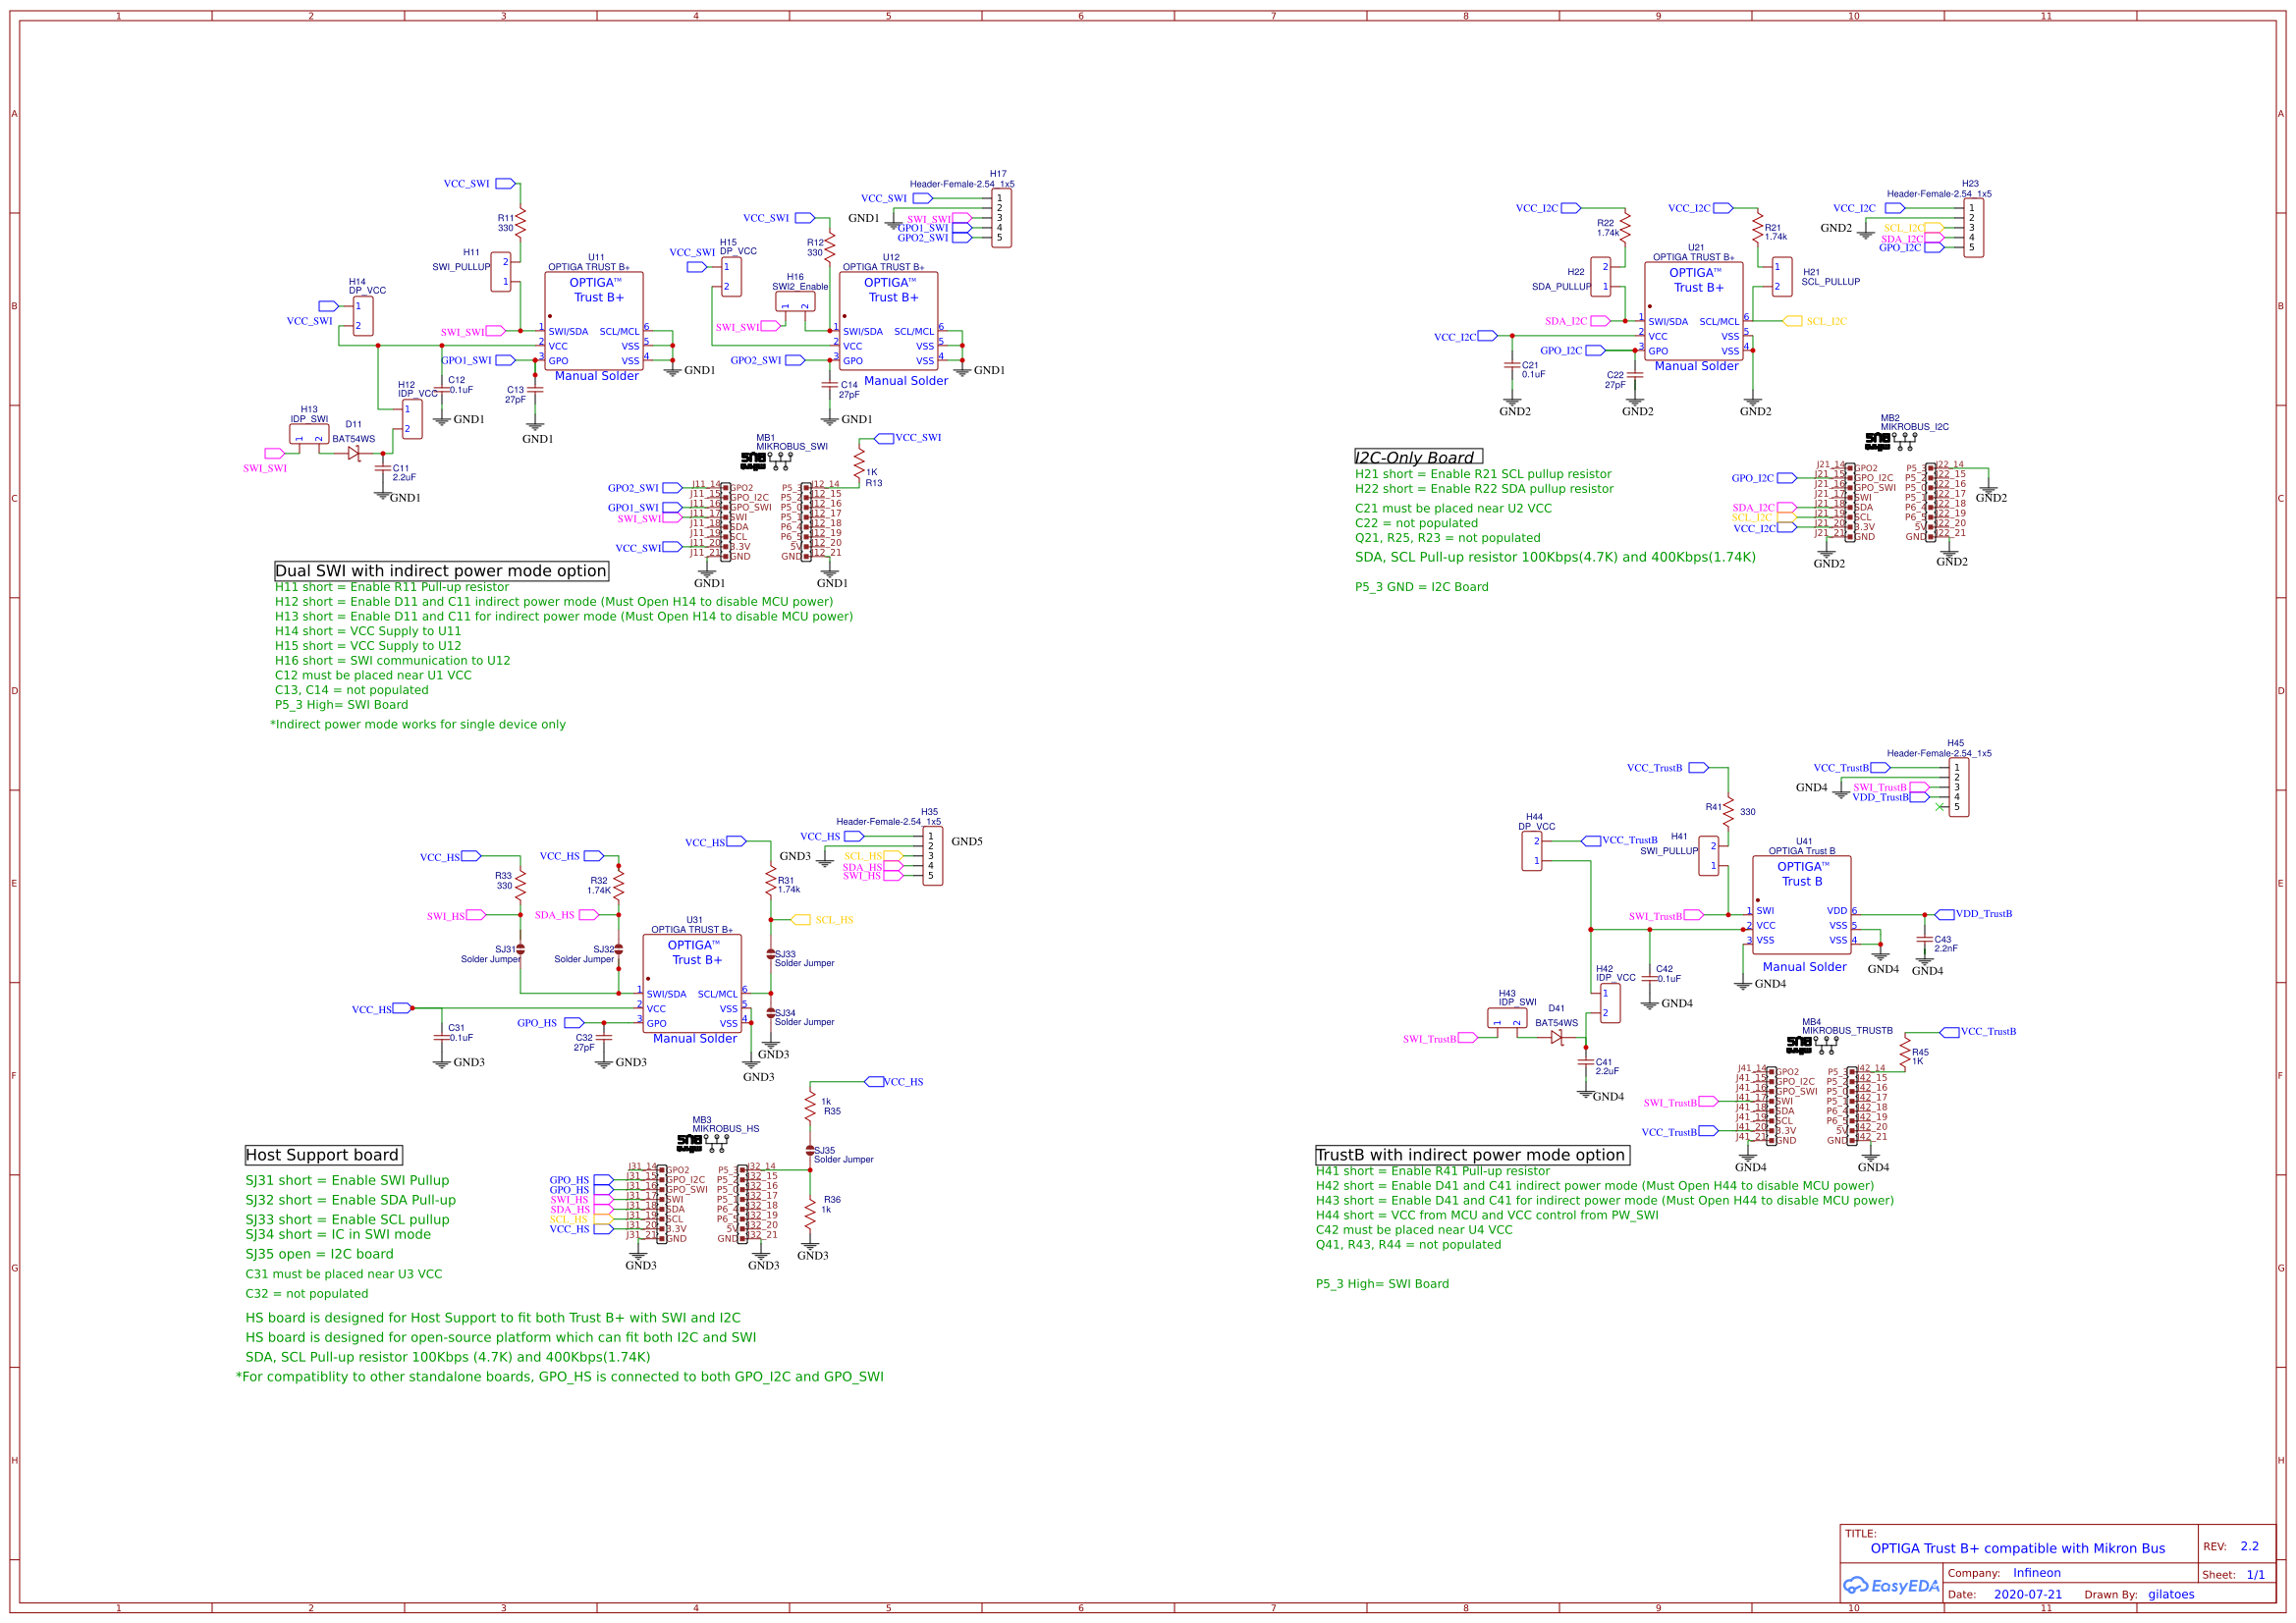2296x1623 pixels.
Task: Select pull-up resistor R41 330
Action: [x=1727, y=812]
